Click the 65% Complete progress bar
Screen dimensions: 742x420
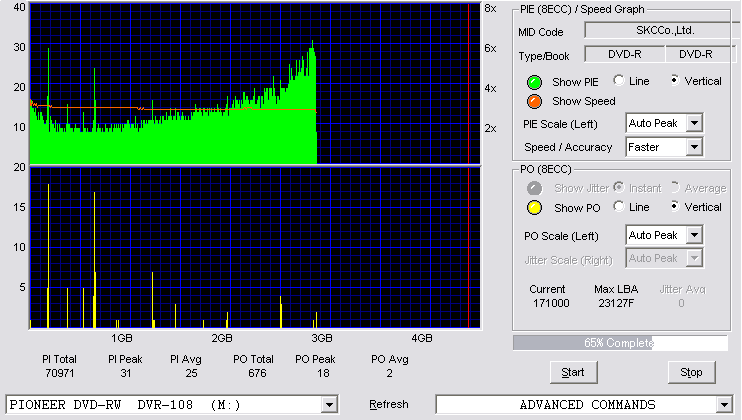click(x=620, y=343)
